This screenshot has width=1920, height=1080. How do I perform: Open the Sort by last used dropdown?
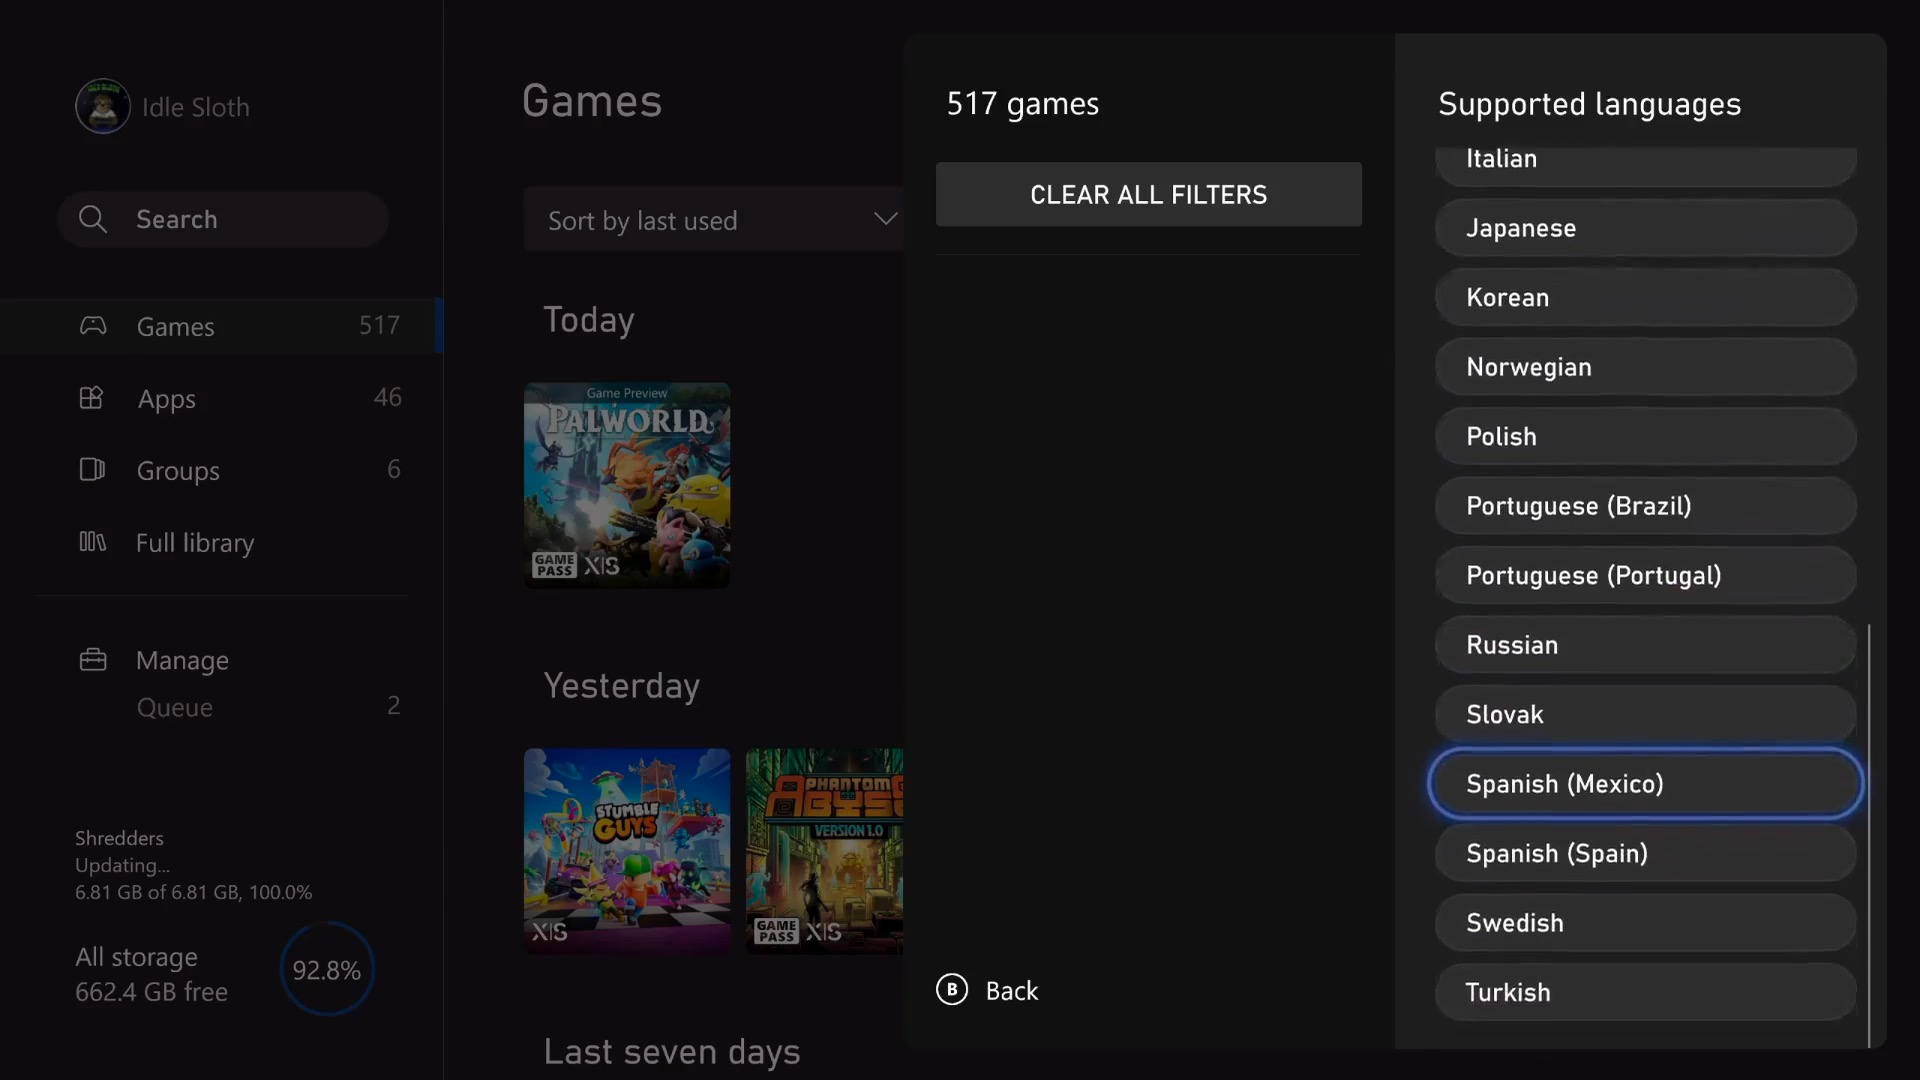coord(712,220)
